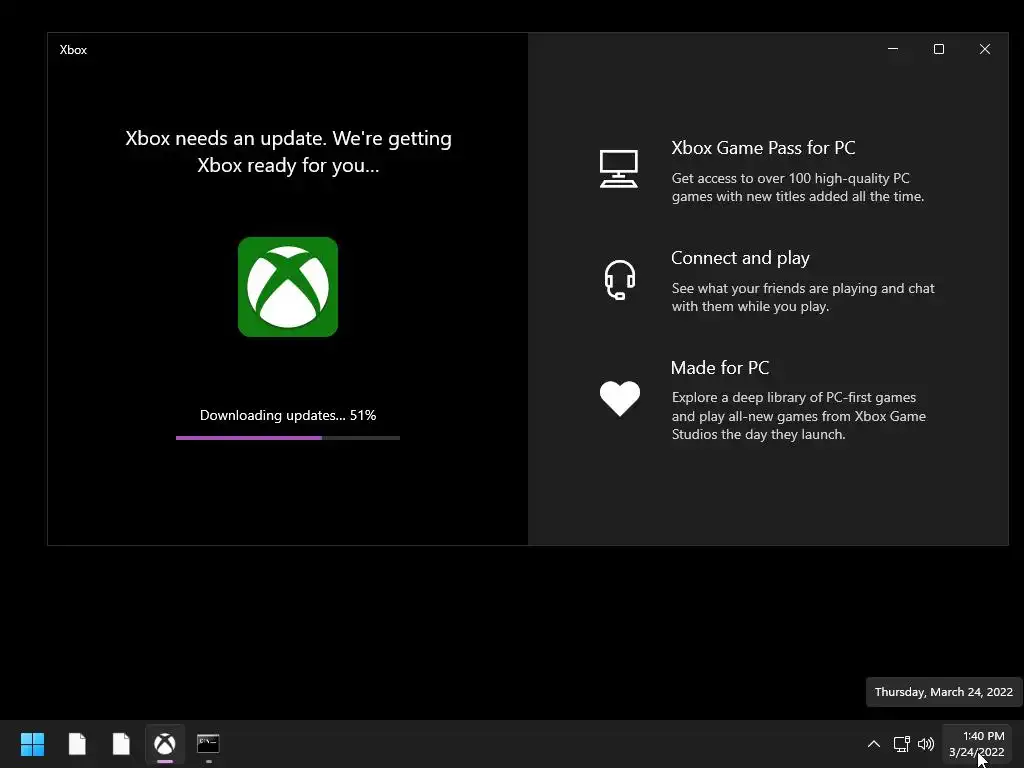Image resolution: width=1024 pixels, height=768 pixels.
Task: Show hidden system tray icons
Action: 873,744
